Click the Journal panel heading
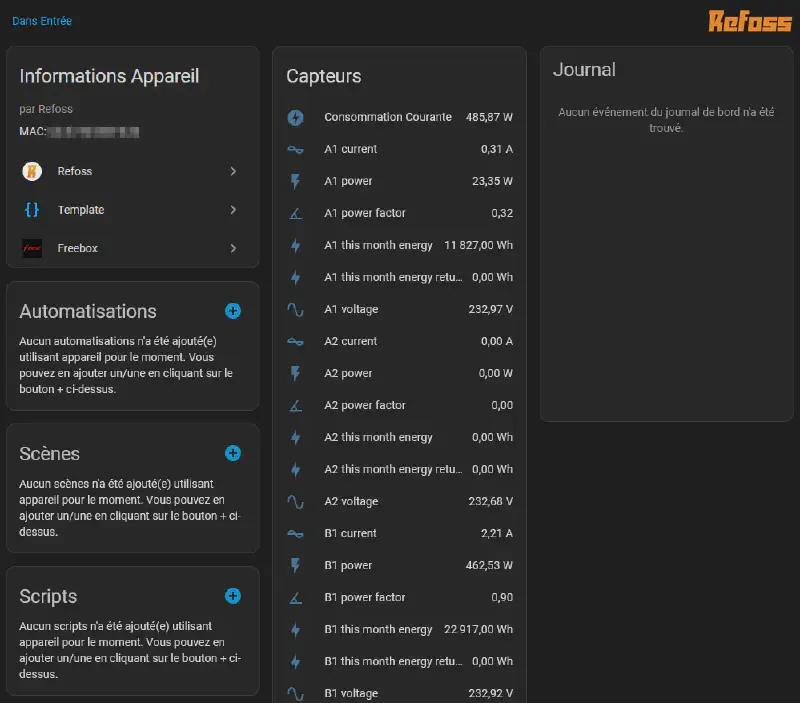This screenshot has height=703, width=800. tap(584, 70)
